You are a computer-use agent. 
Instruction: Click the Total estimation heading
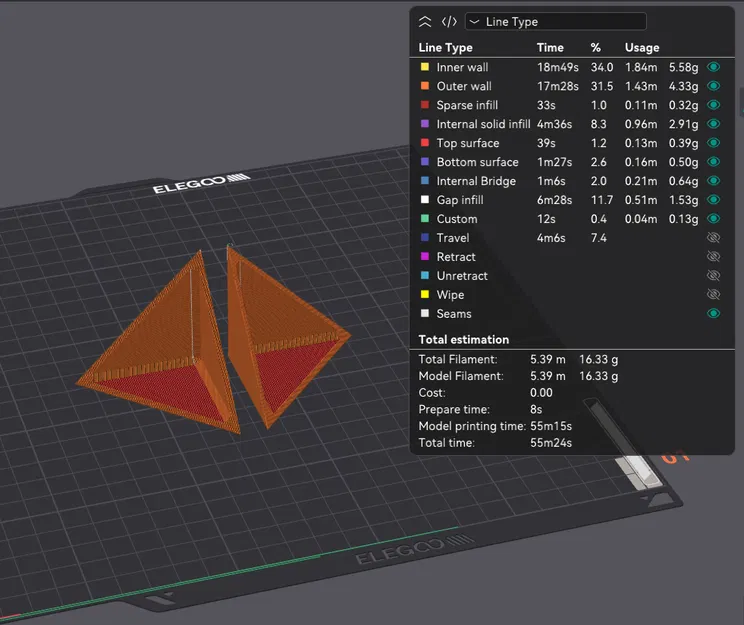(x=464, y=340)
